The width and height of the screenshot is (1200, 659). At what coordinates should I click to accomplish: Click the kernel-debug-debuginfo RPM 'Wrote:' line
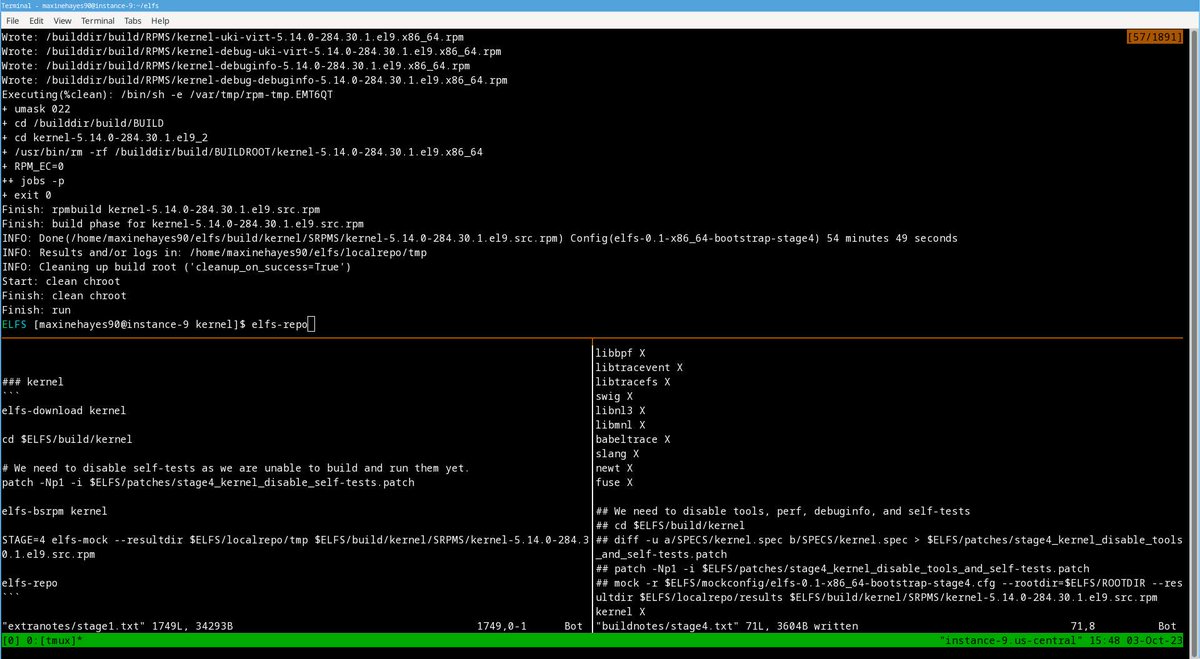254,80
